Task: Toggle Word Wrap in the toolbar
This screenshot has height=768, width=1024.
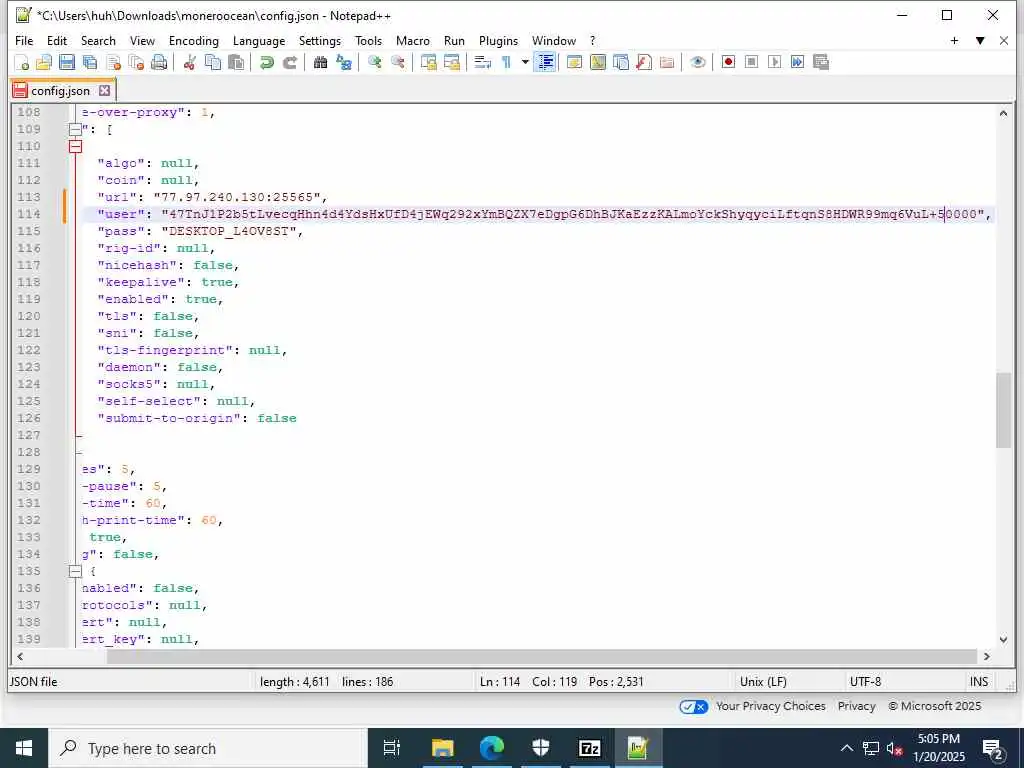Action: (483, 62)
